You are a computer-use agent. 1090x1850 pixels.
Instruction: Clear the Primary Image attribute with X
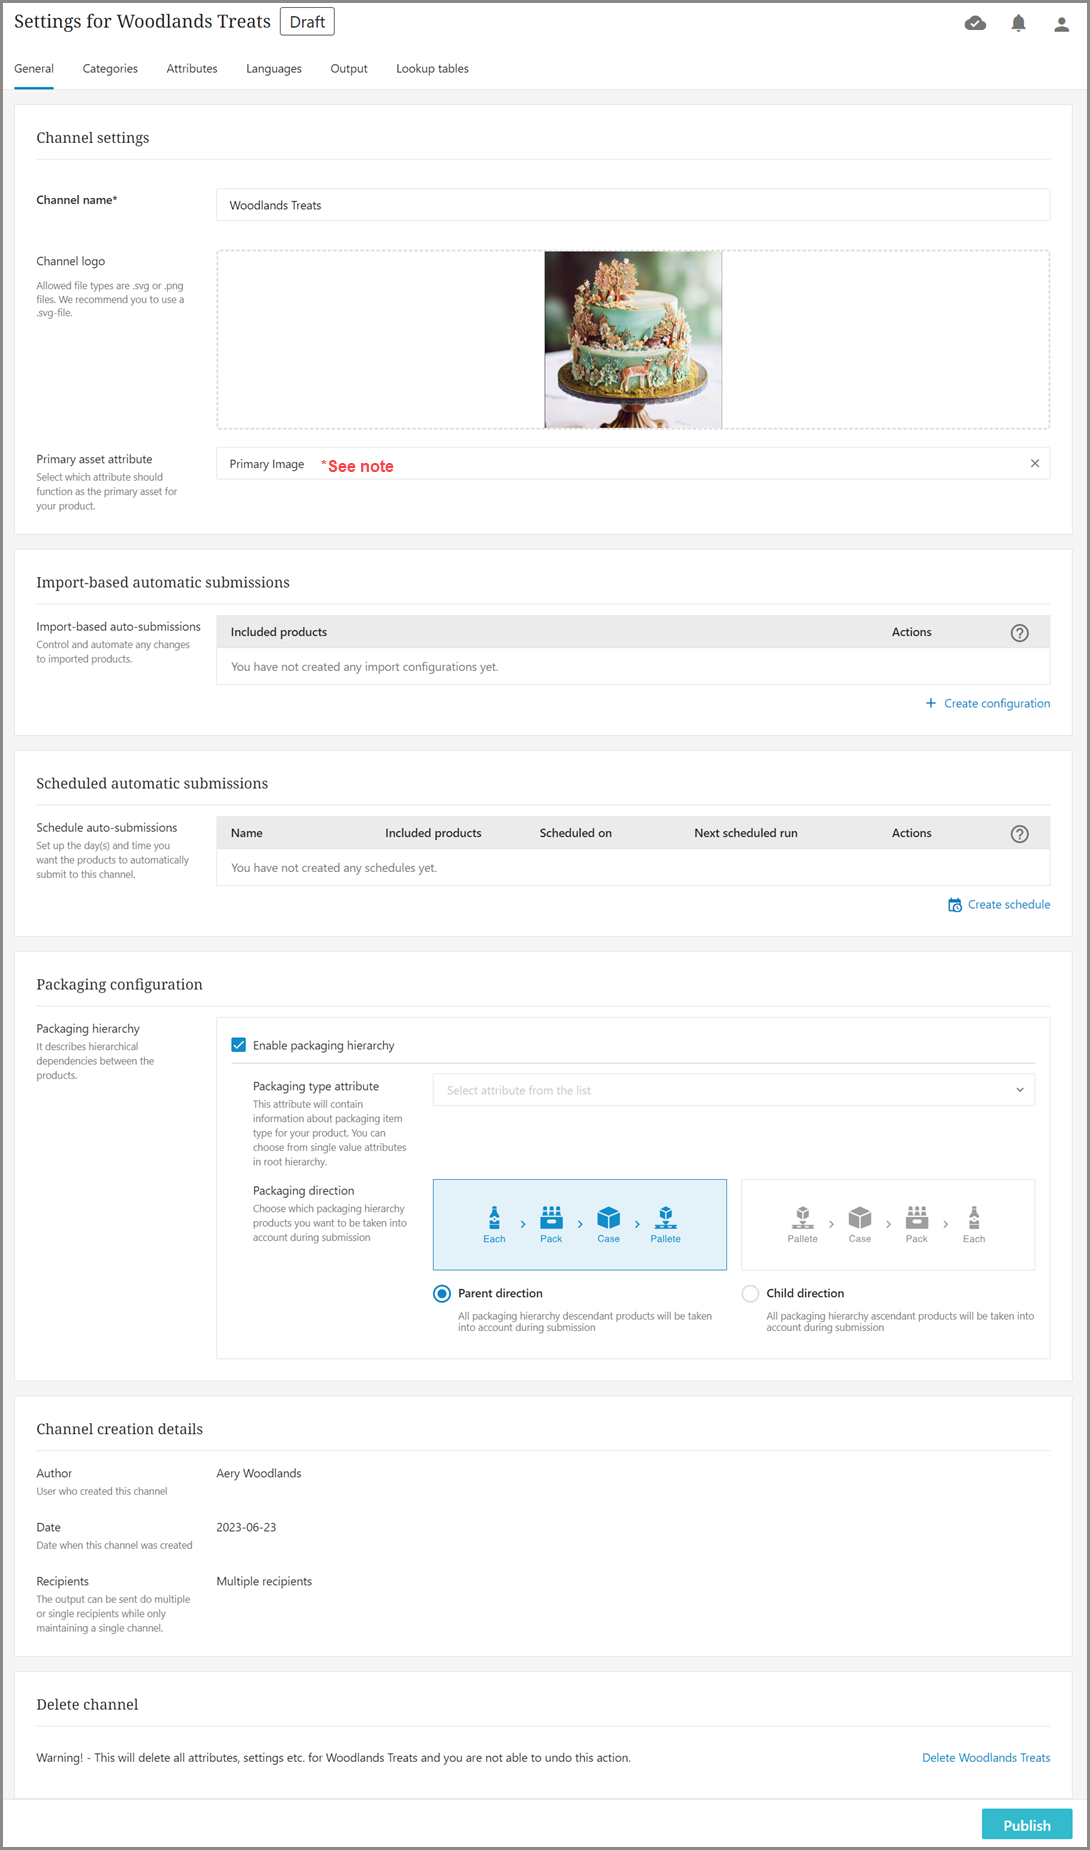pyautogui.click(x=1034, y=463)
